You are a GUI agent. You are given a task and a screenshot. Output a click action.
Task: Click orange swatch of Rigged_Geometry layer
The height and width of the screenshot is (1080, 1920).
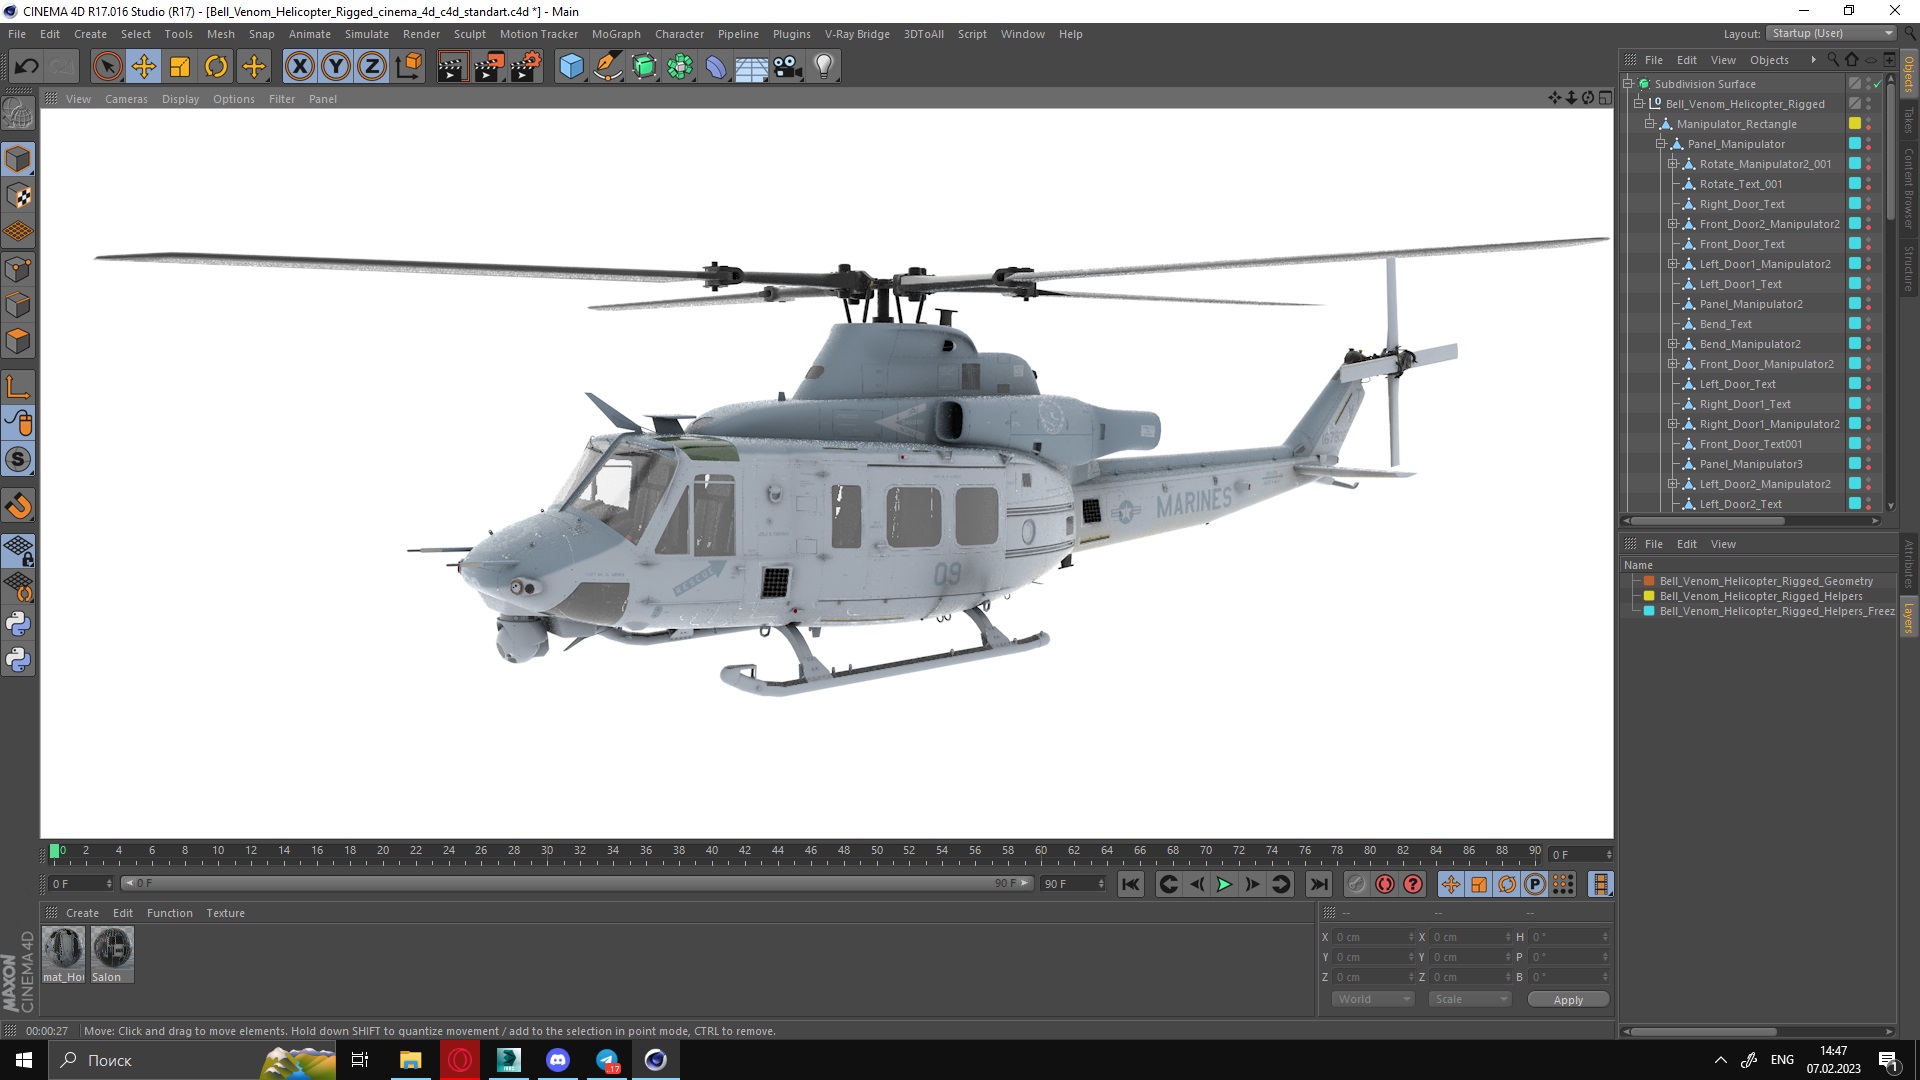pos(1649,581)
